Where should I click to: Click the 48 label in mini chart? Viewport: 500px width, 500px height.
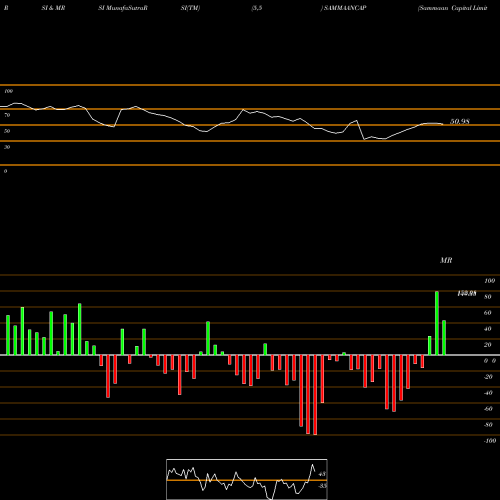pyautogui.click(x=322, y=474)
